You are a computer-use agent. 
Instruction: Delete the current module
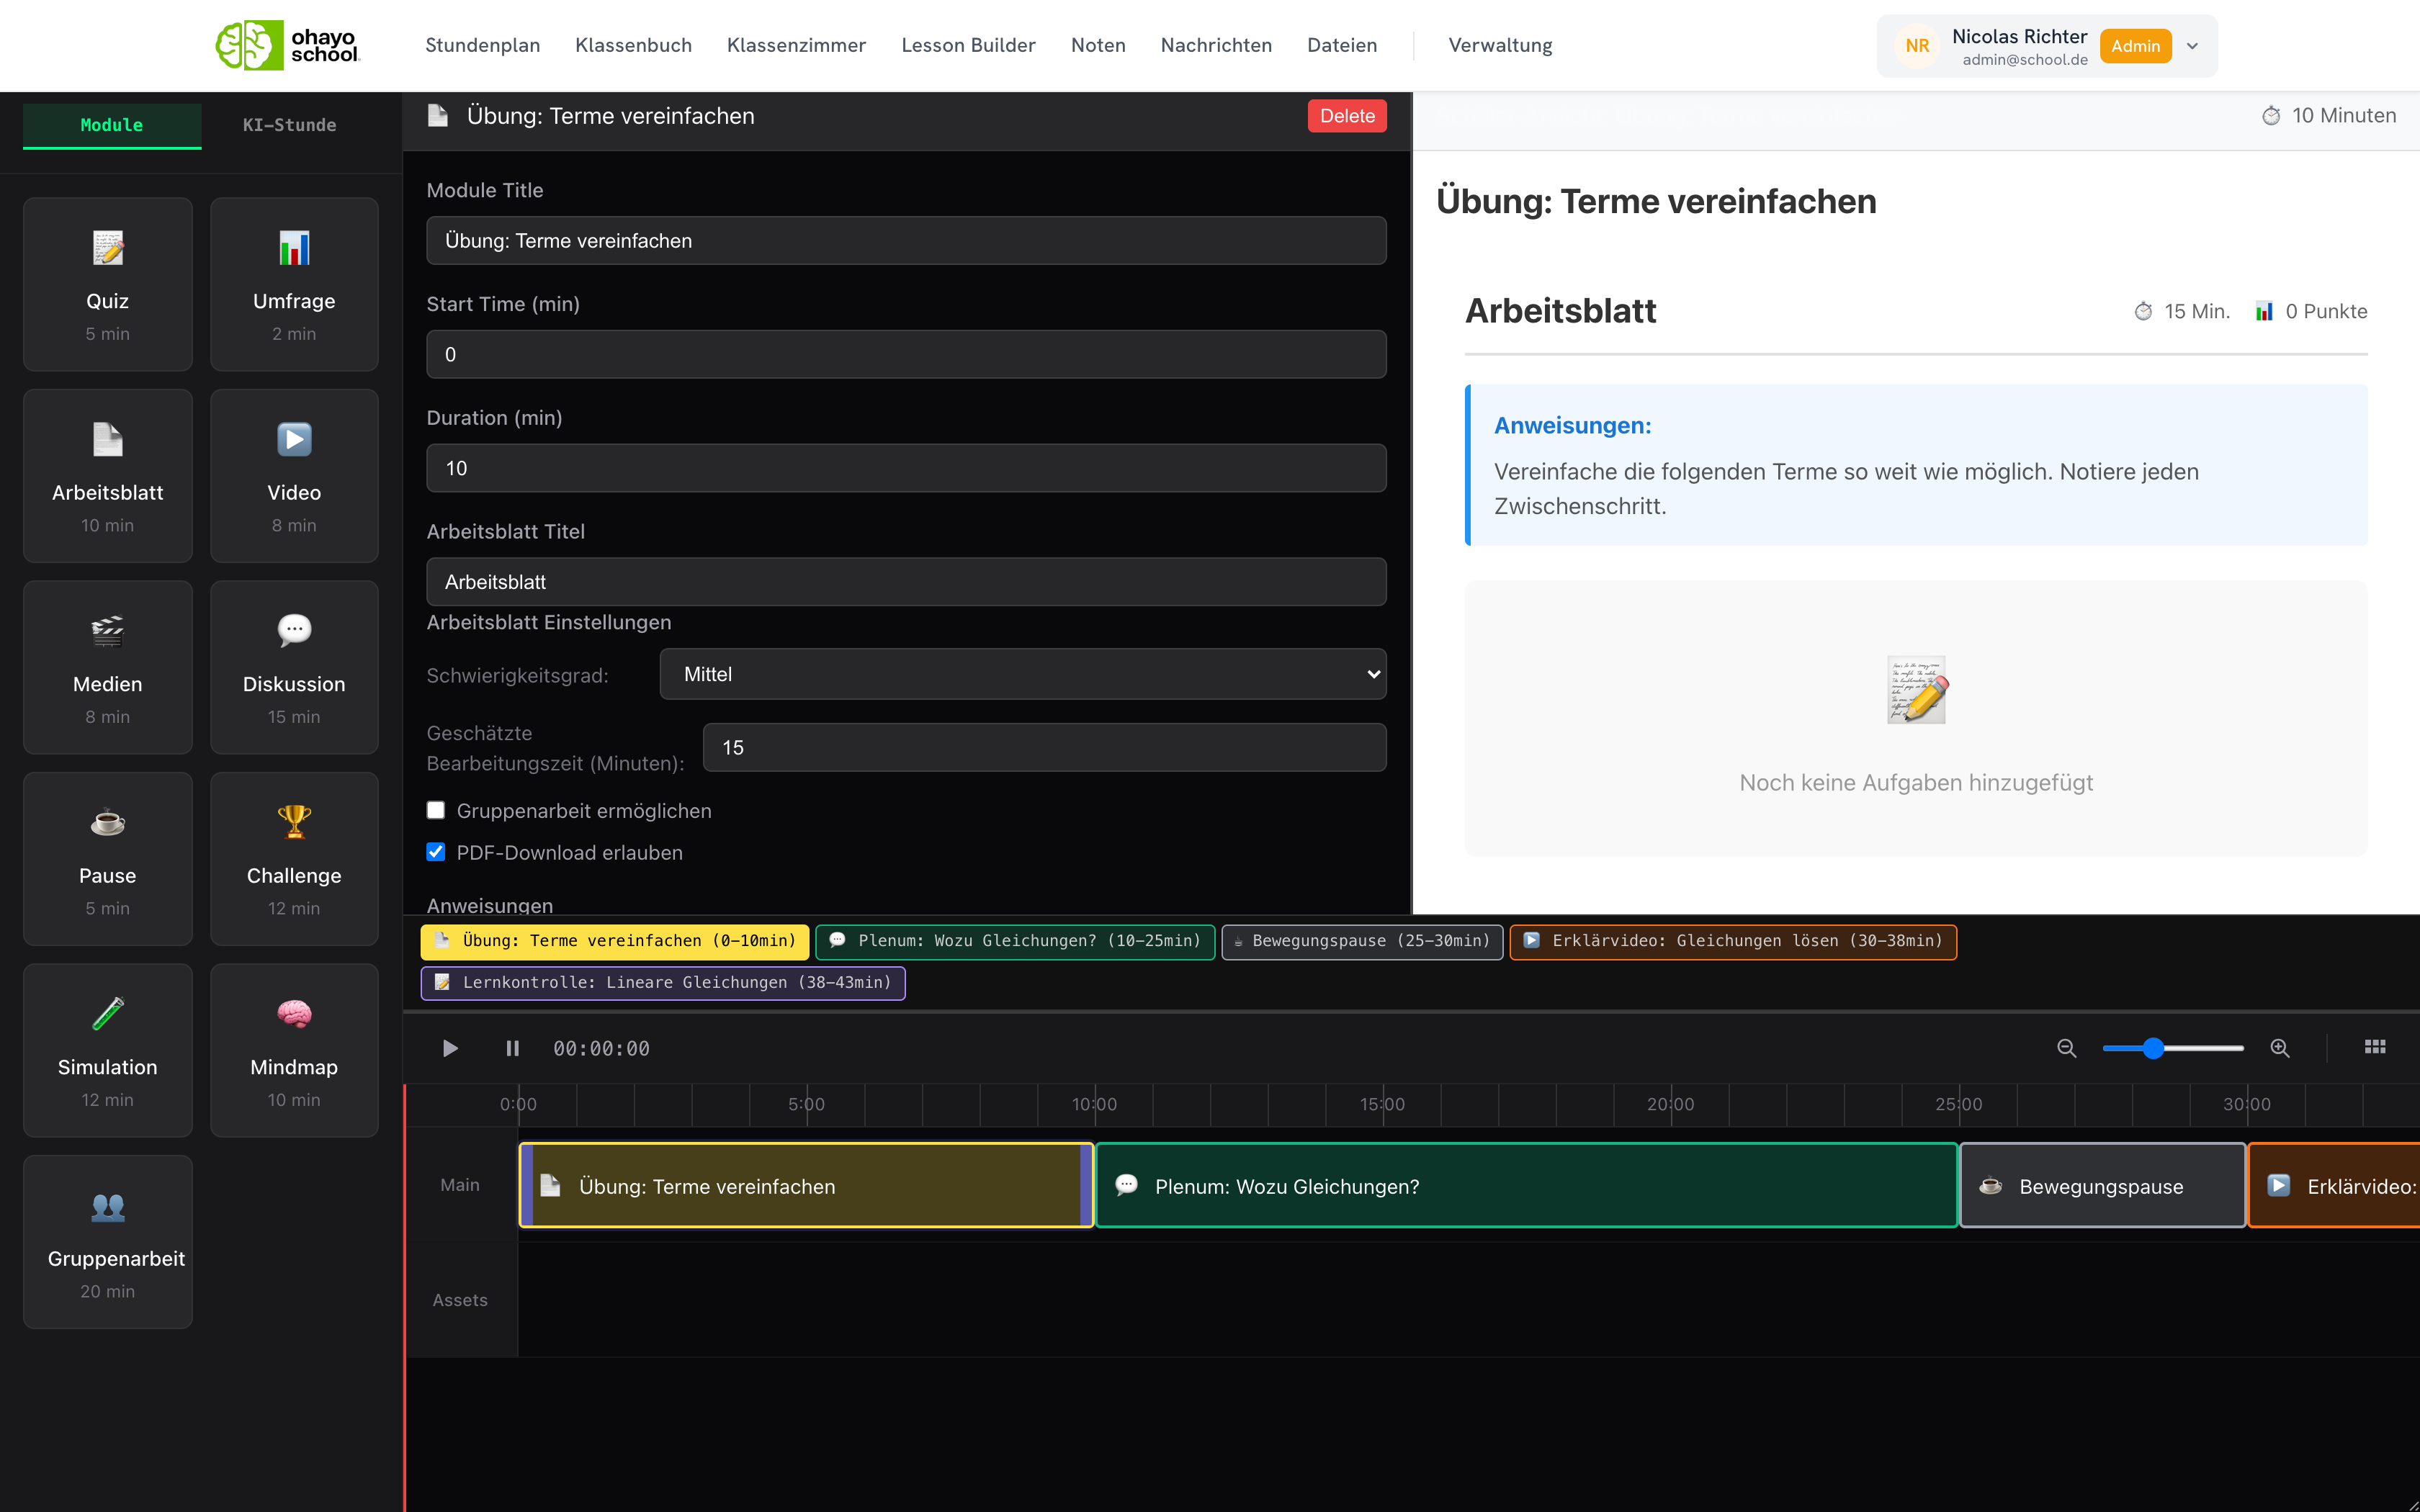coord(1347,116)
